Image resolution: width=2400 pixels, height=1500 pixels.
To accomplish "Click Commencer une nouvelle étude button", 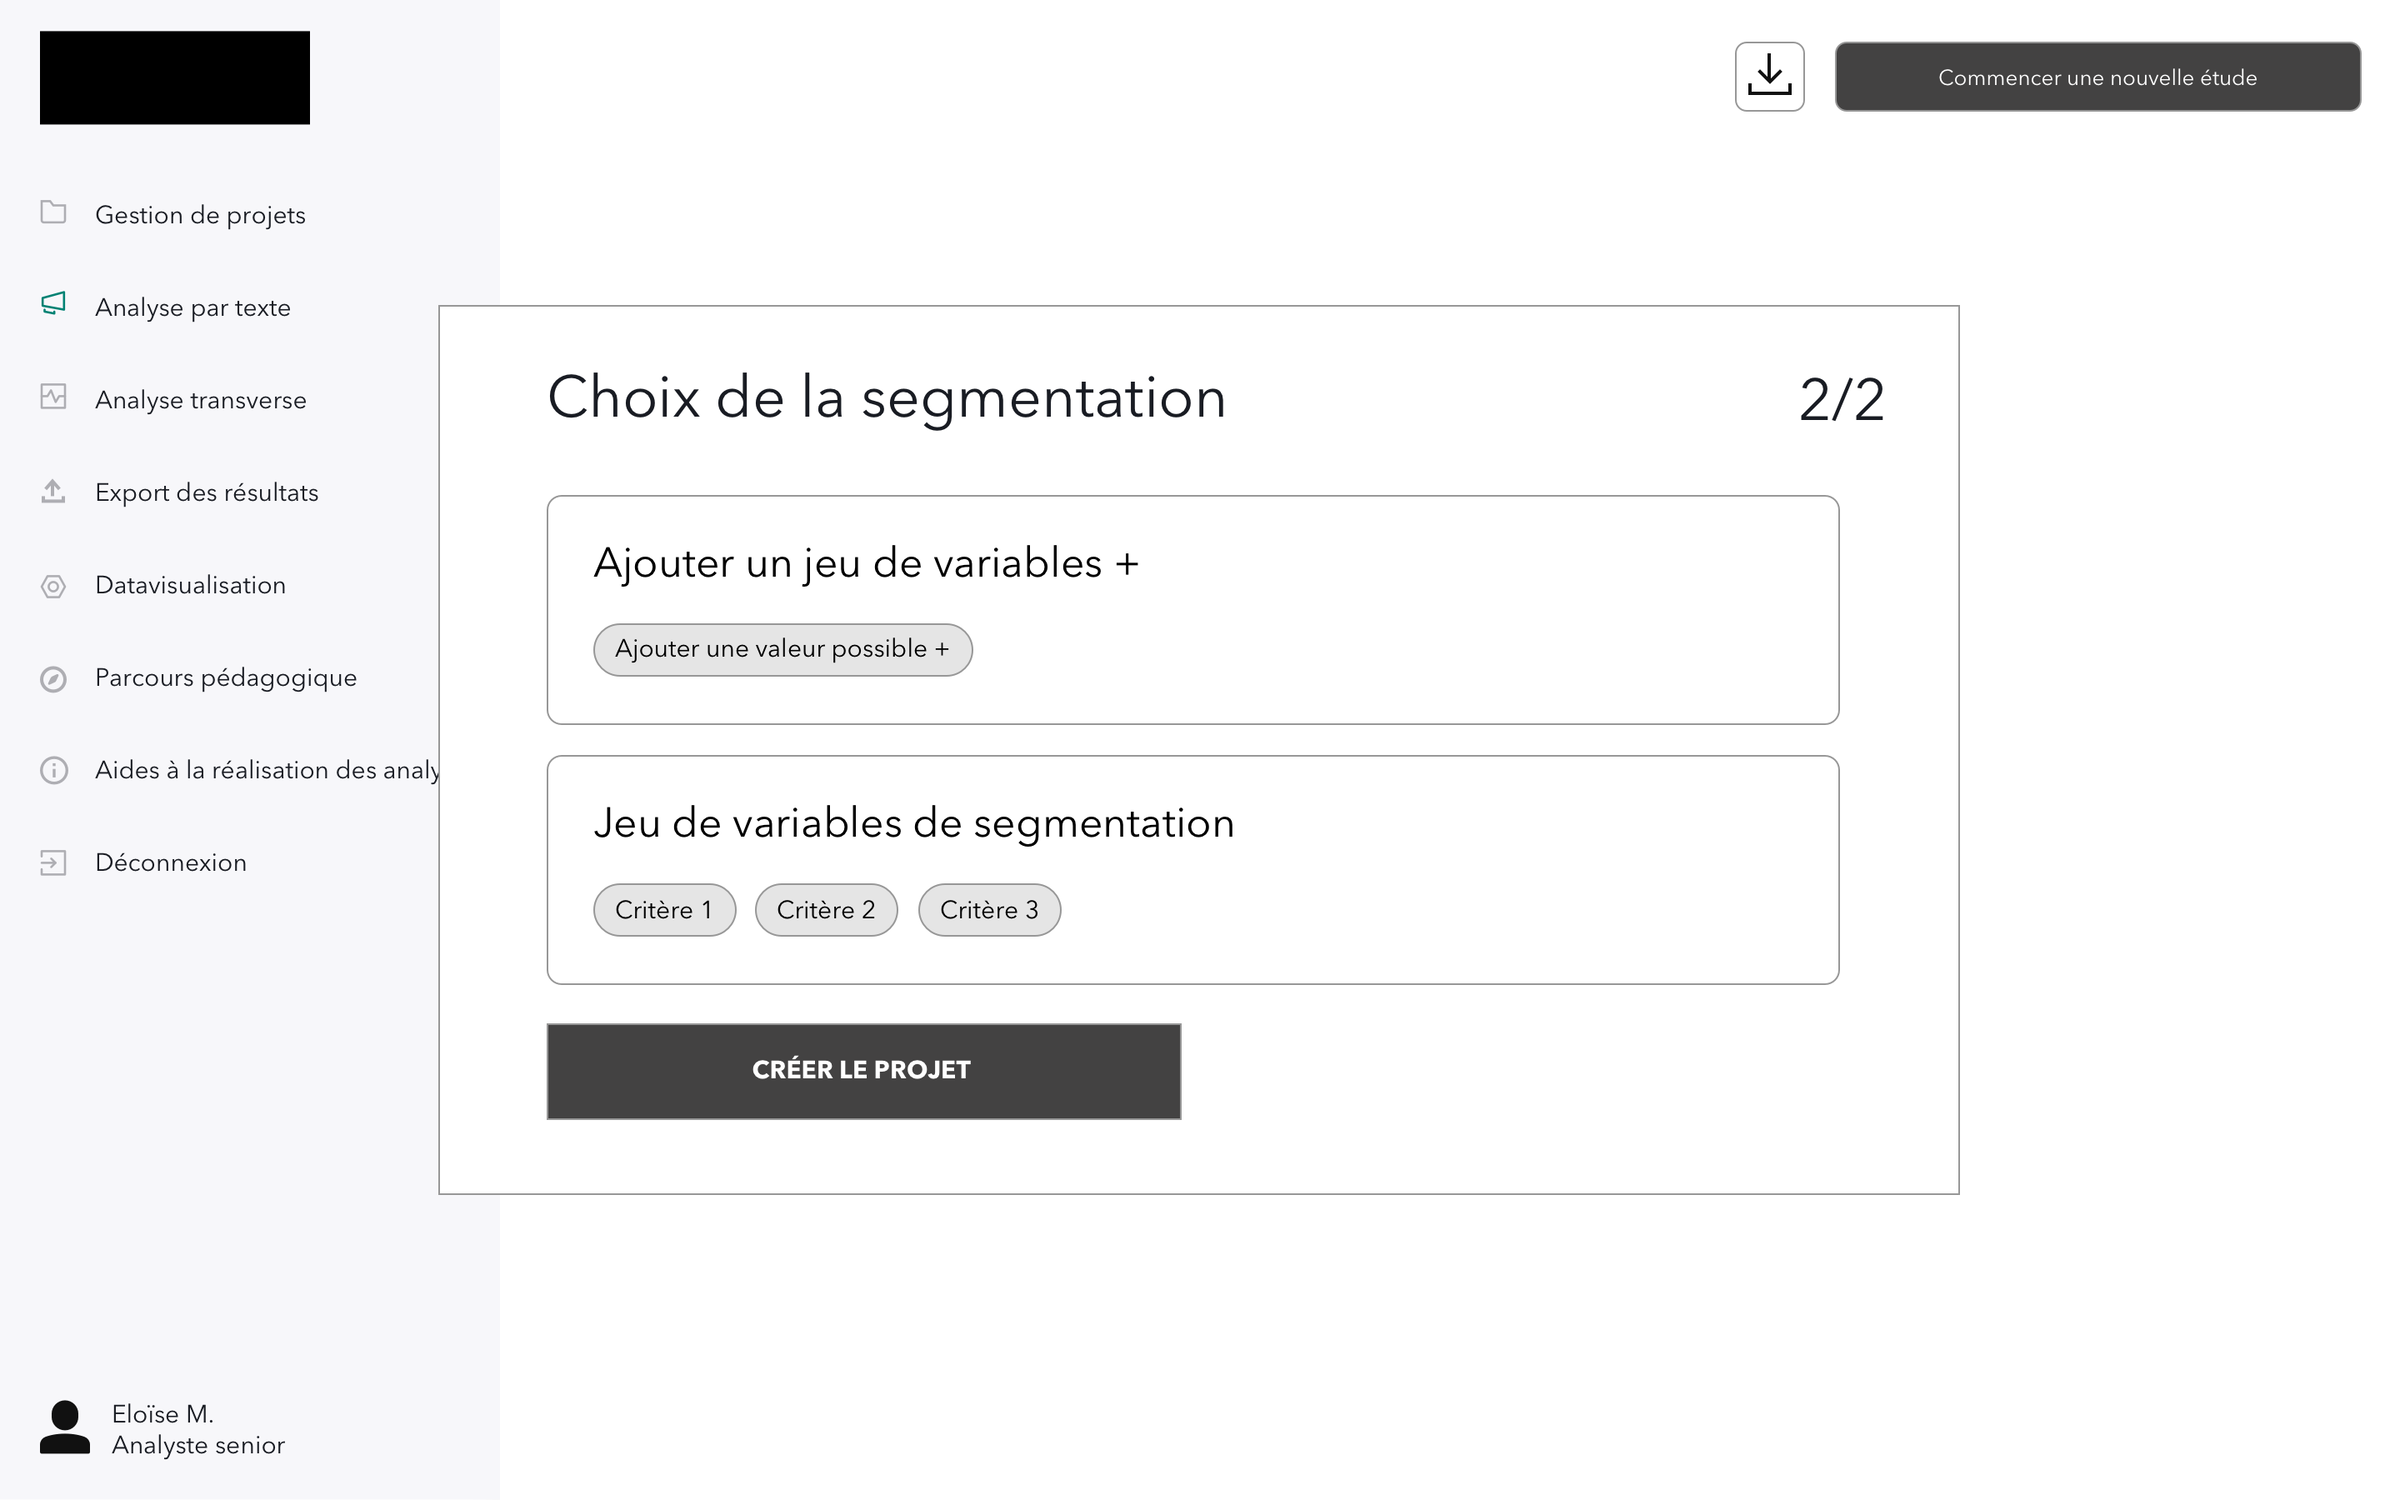I will tap(2097, 77).
